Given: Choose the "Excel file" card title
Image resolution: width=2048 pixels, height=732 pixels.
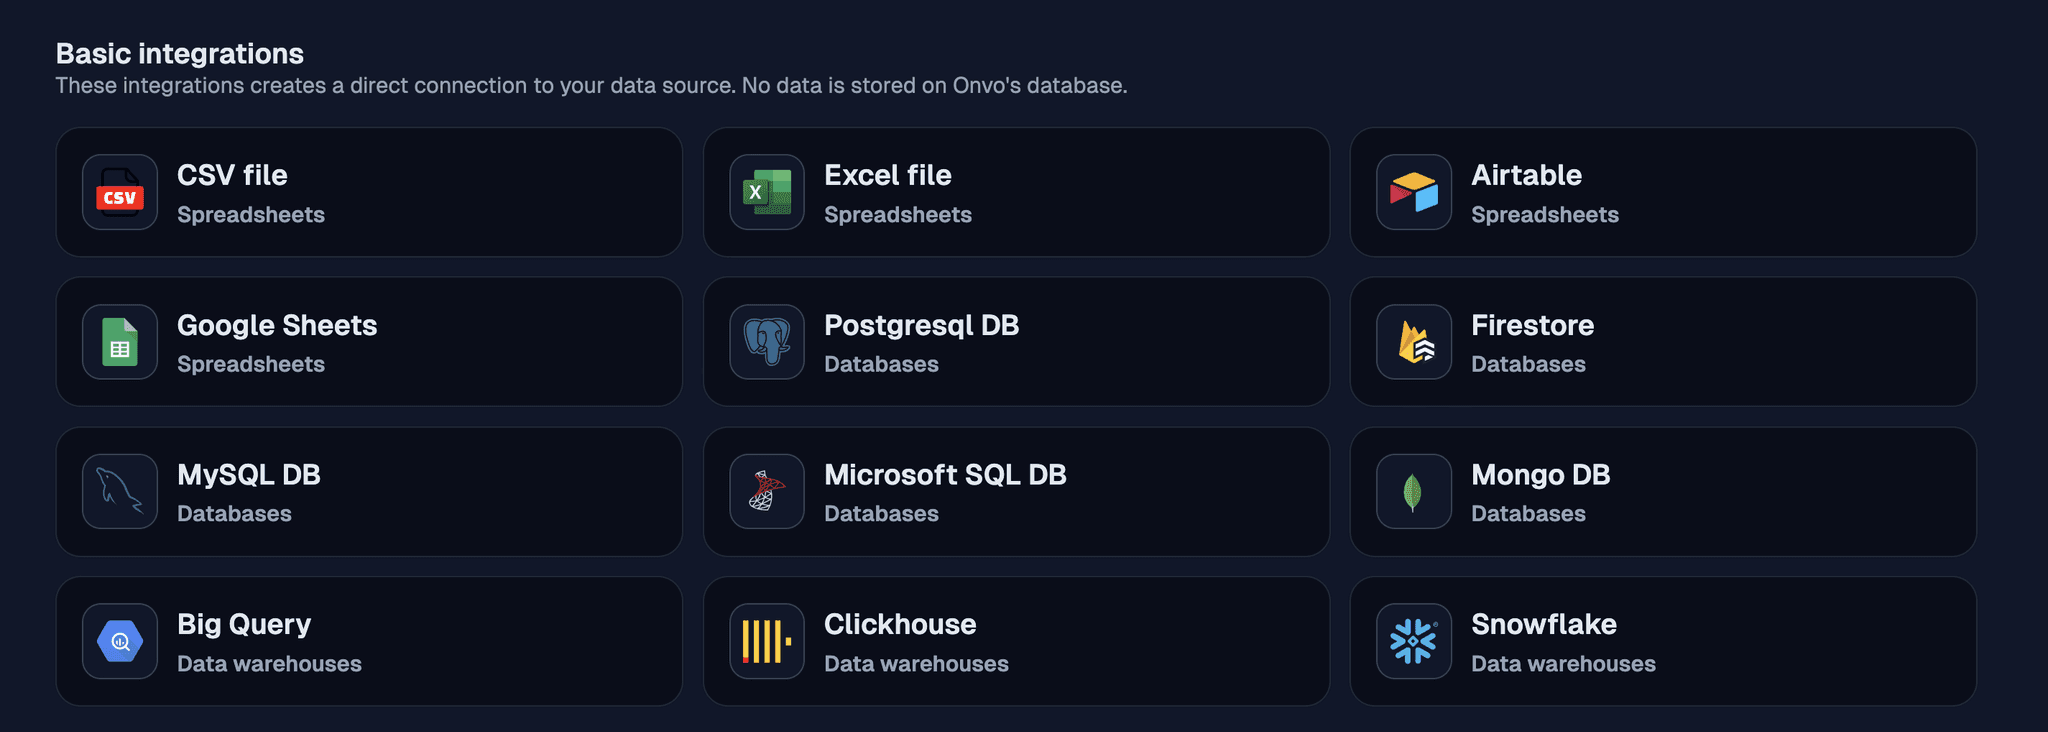Looking at the screenshot, I should coord(887,175).
